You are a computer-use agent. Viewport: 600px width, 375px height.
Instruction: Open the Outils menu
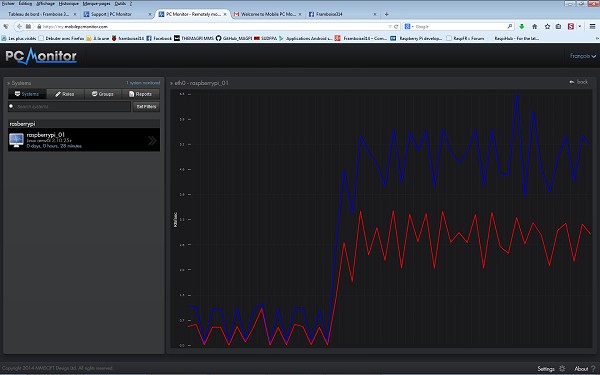click(120, 3)
